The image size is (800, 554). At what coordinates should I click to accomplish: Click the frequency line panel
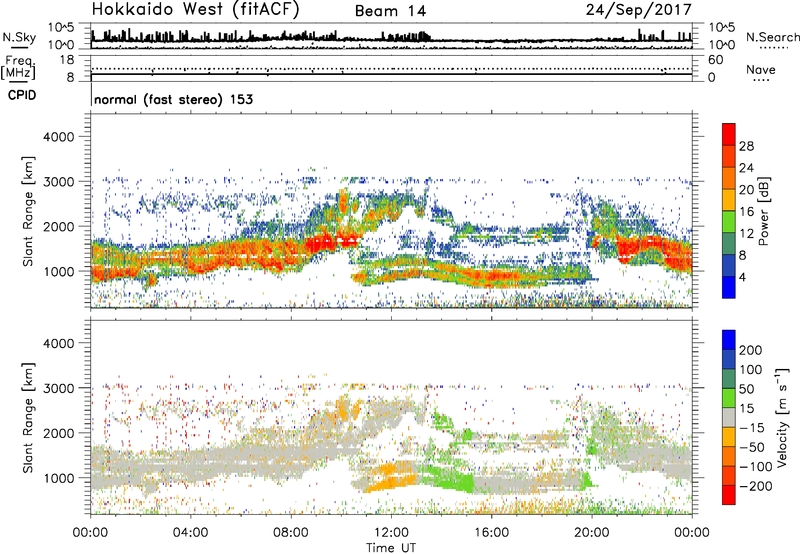[x=391, y=68]
